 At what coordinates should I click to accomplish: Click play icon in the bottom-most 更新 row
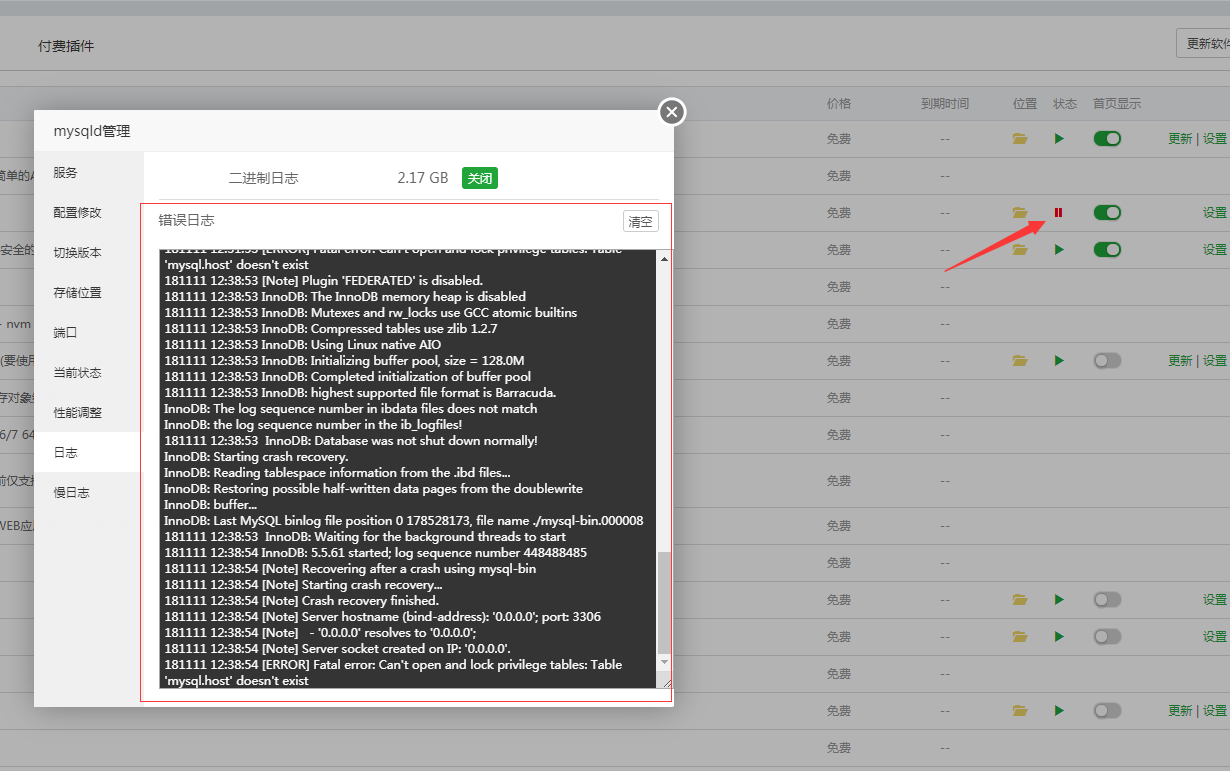(1059, 710)
